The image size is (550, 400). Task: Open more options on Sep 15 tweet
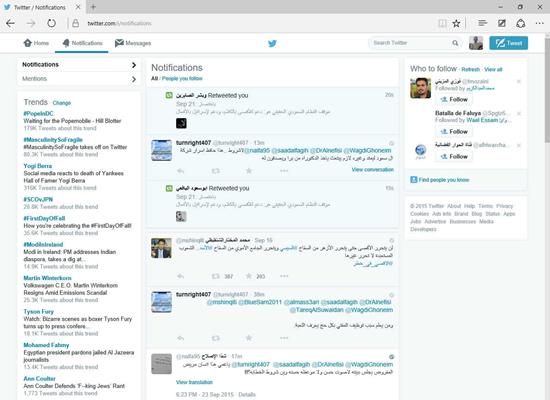(x=284, y=276)
